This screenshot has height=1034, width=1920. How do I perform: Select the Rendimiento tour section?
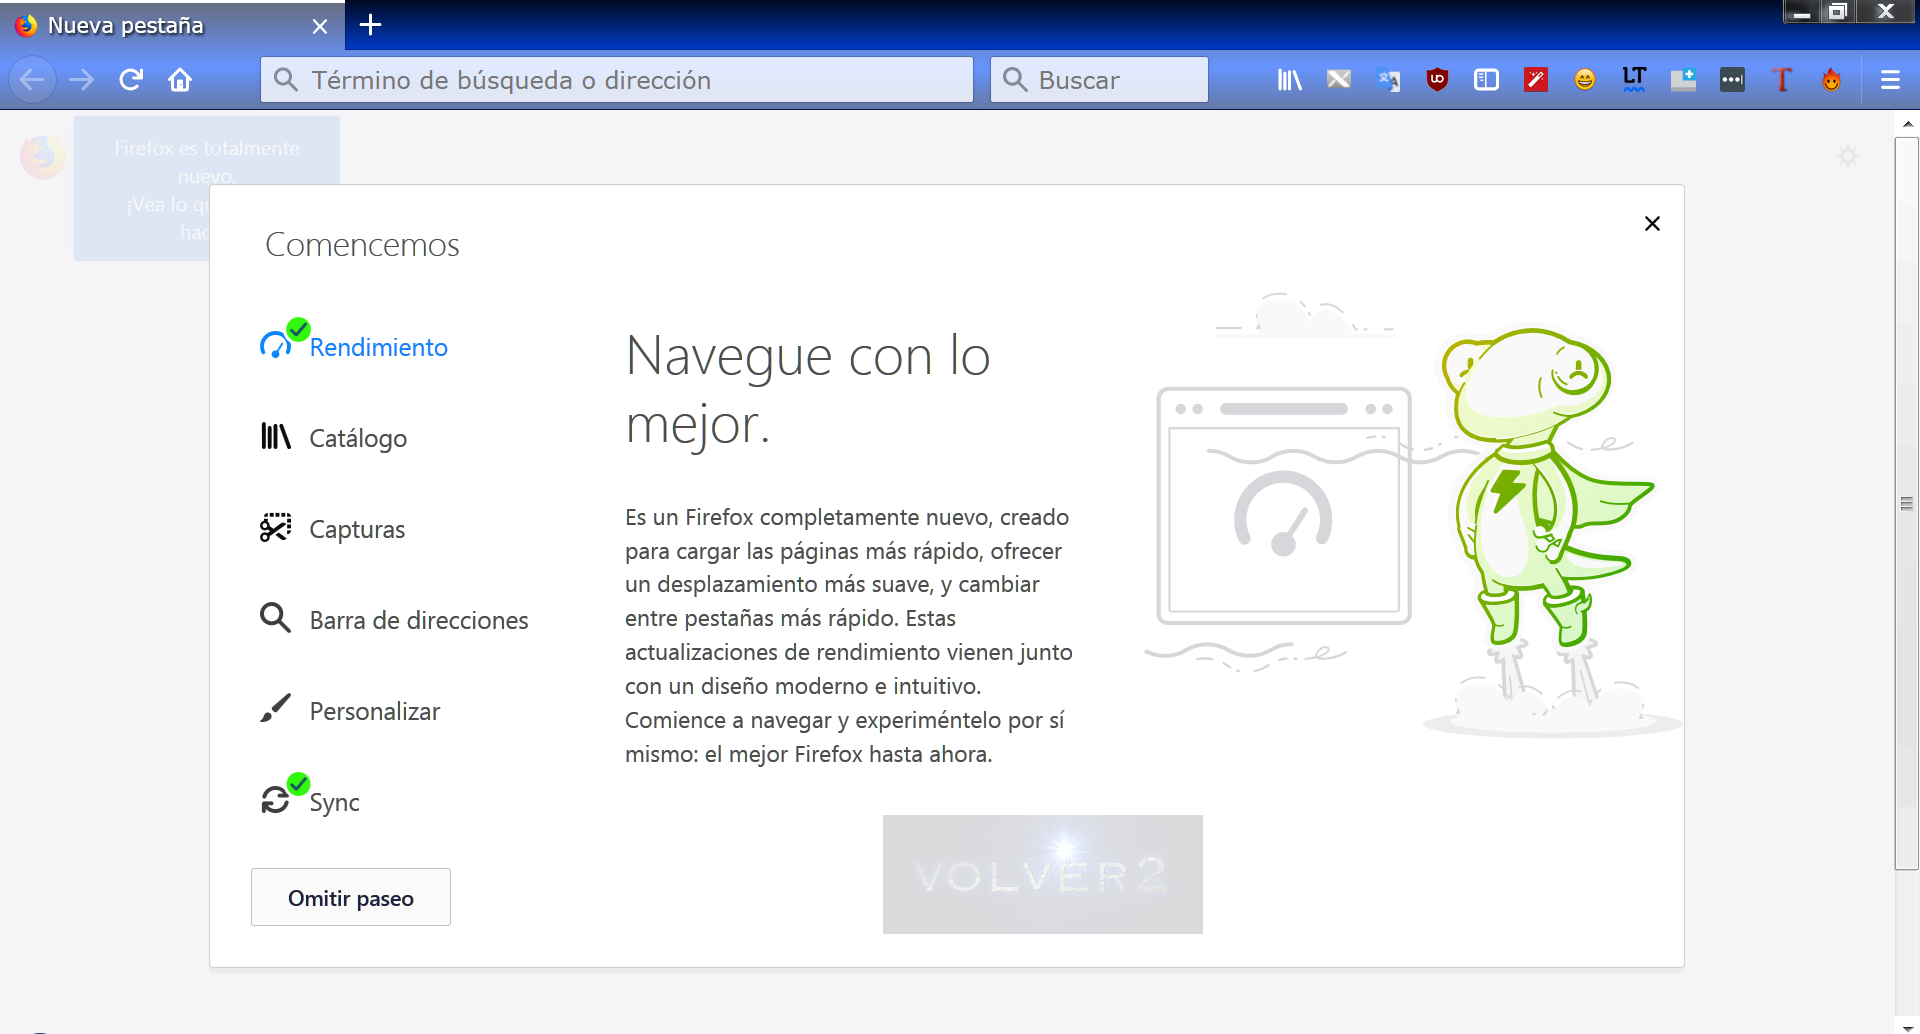coord(354,346)
